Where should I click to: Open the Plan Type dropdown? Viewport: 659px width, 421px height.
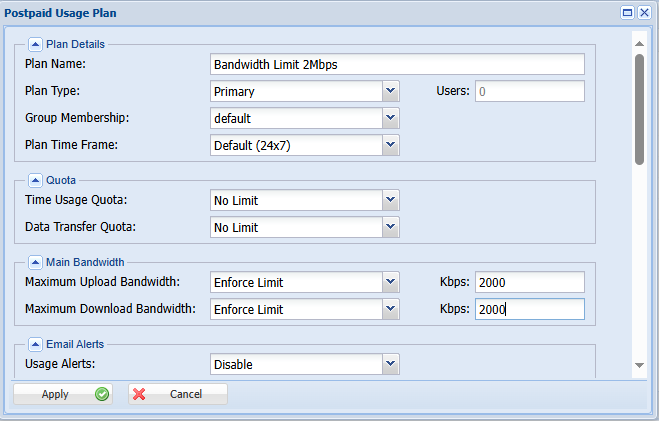point(391,91)
